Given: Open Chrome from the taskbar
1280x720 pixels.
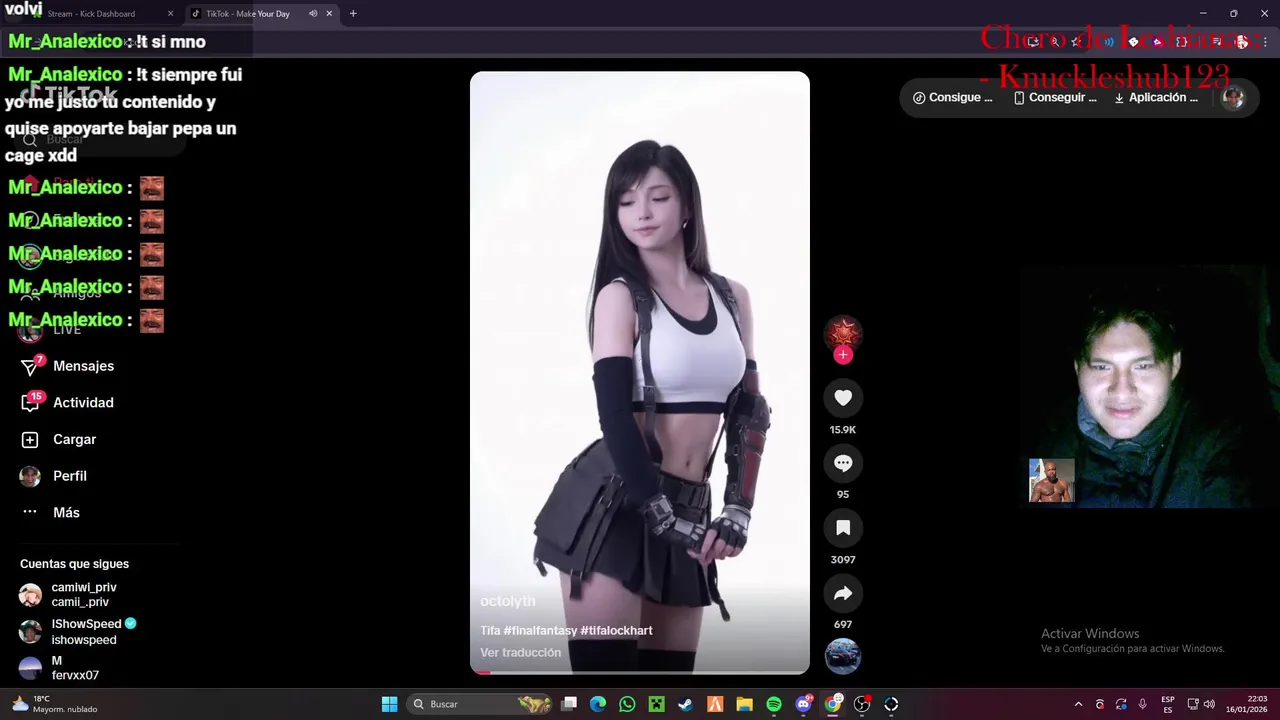Looking at the screenshot, I should pos(832,704).
